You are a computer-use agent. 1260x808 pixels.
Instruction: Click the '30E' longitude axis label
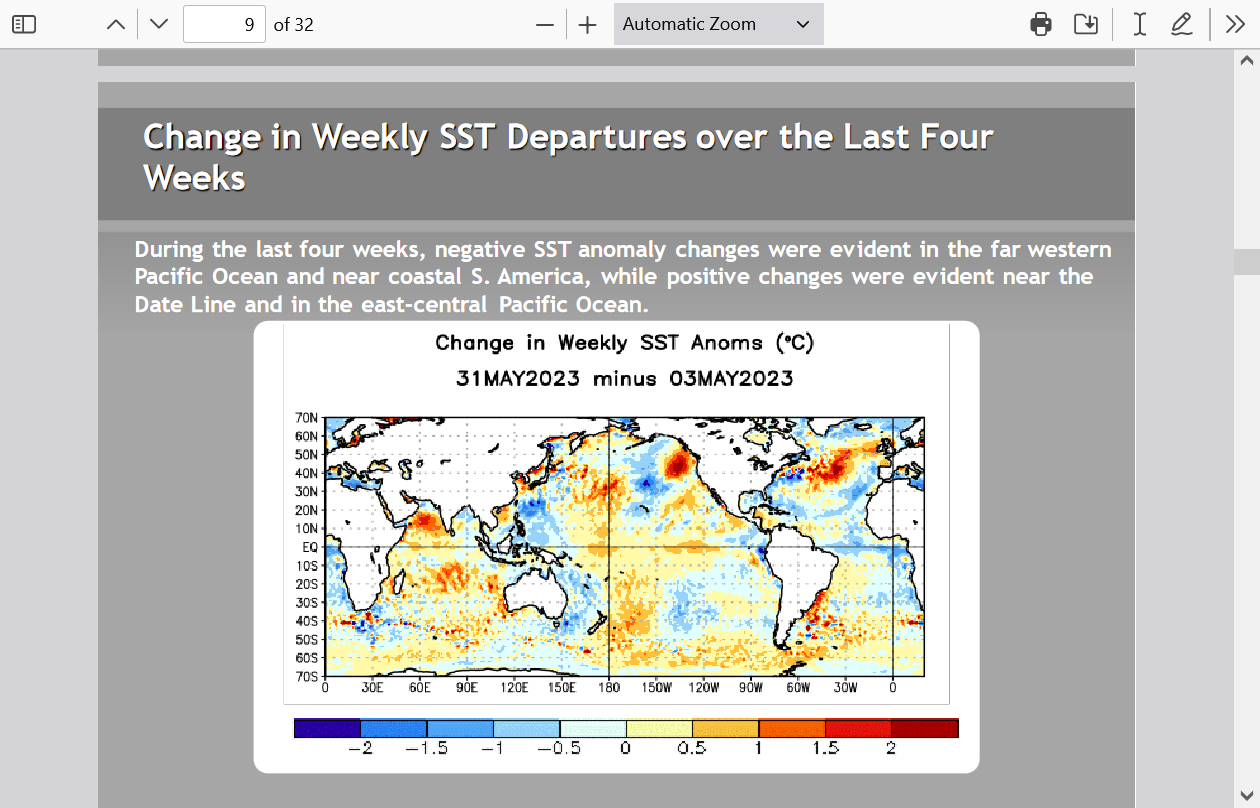373,688
